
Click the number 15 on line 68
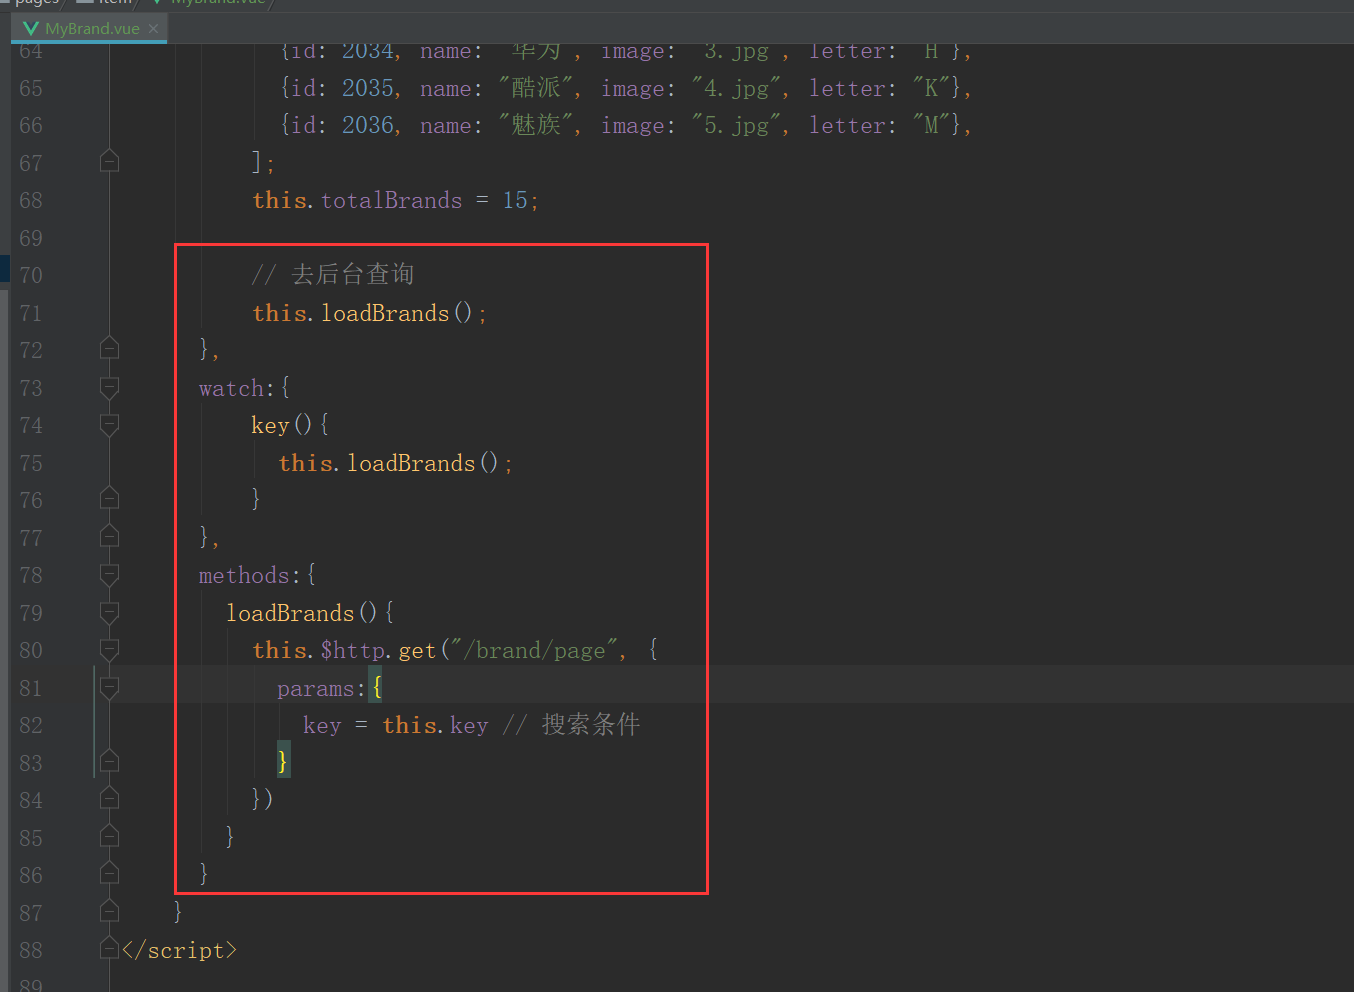[515, 200]
